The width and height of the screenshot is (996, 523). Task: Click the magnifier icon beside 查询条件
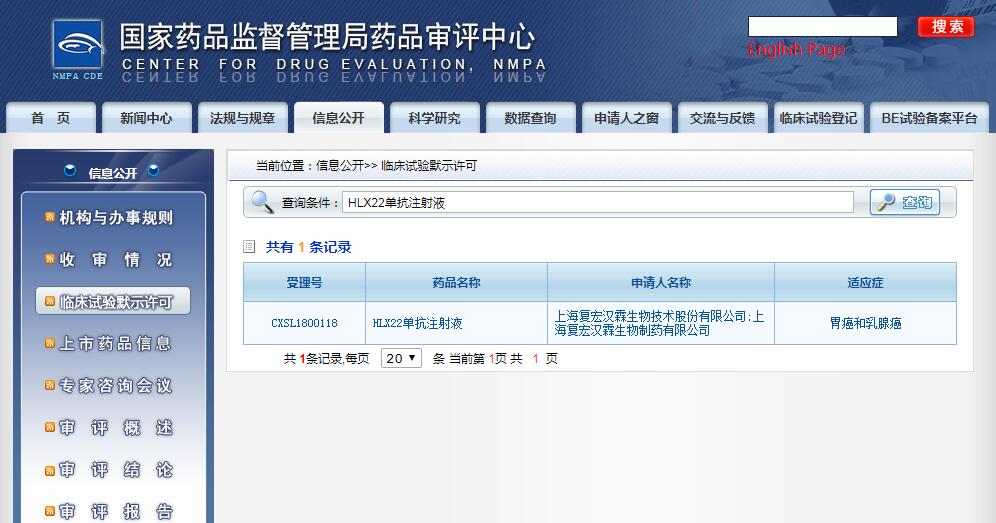(x=262, y=202)
